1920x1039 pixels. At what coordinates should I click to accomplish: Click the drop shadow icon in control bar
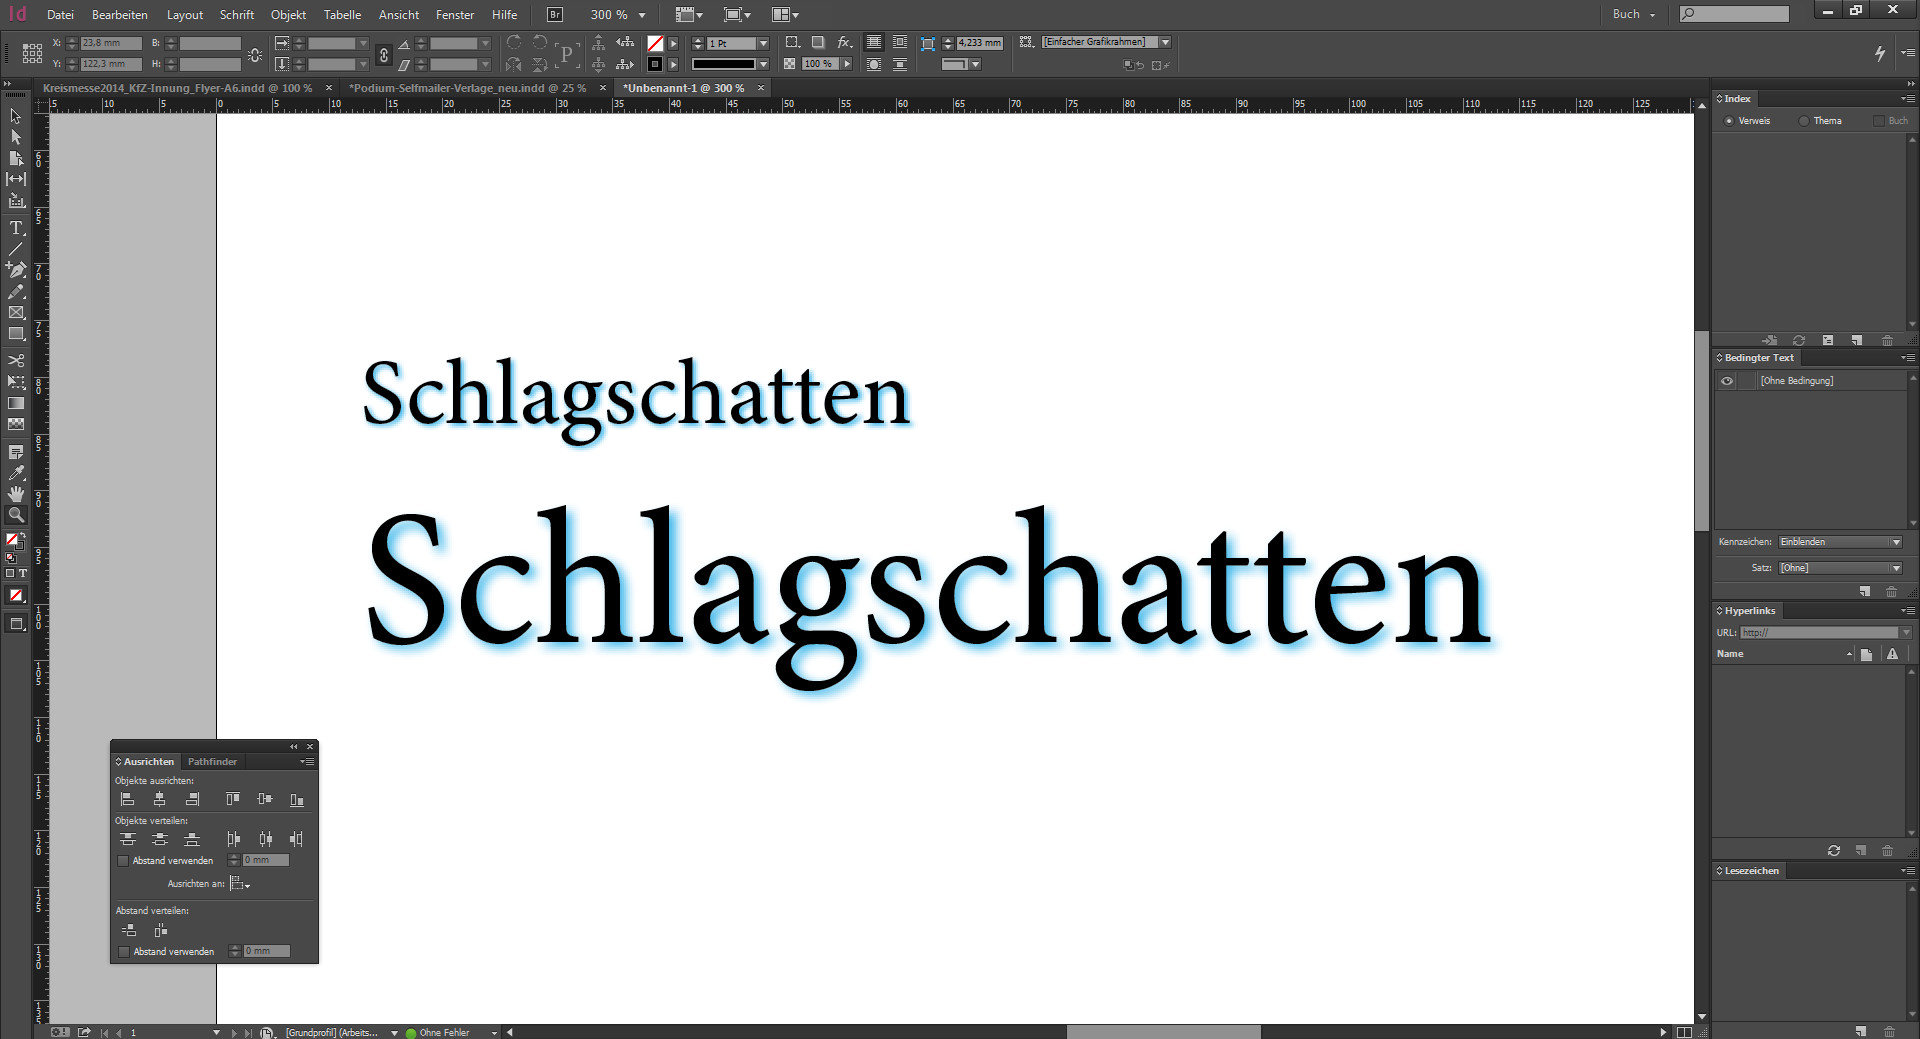(818, 42)
